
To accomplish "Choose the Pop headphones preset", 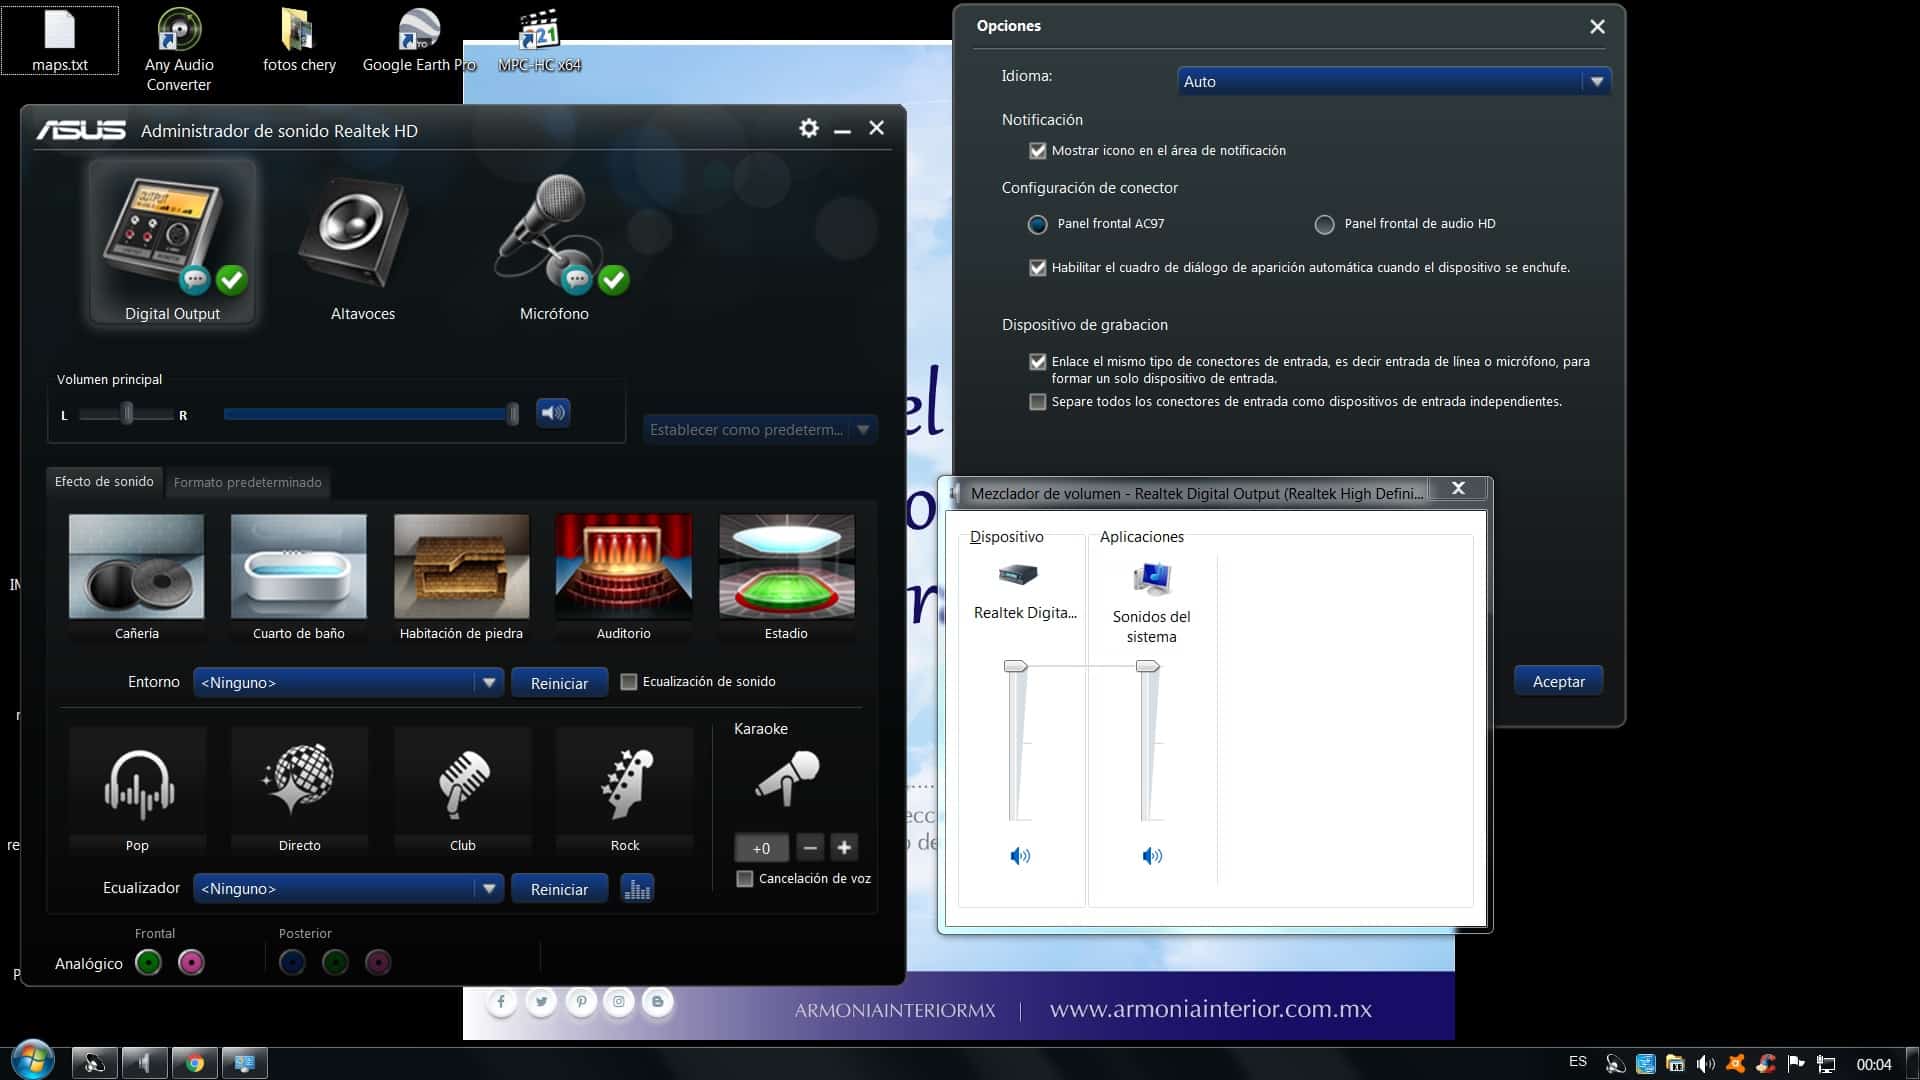I will pyautogui.click(x=138, y=790).
